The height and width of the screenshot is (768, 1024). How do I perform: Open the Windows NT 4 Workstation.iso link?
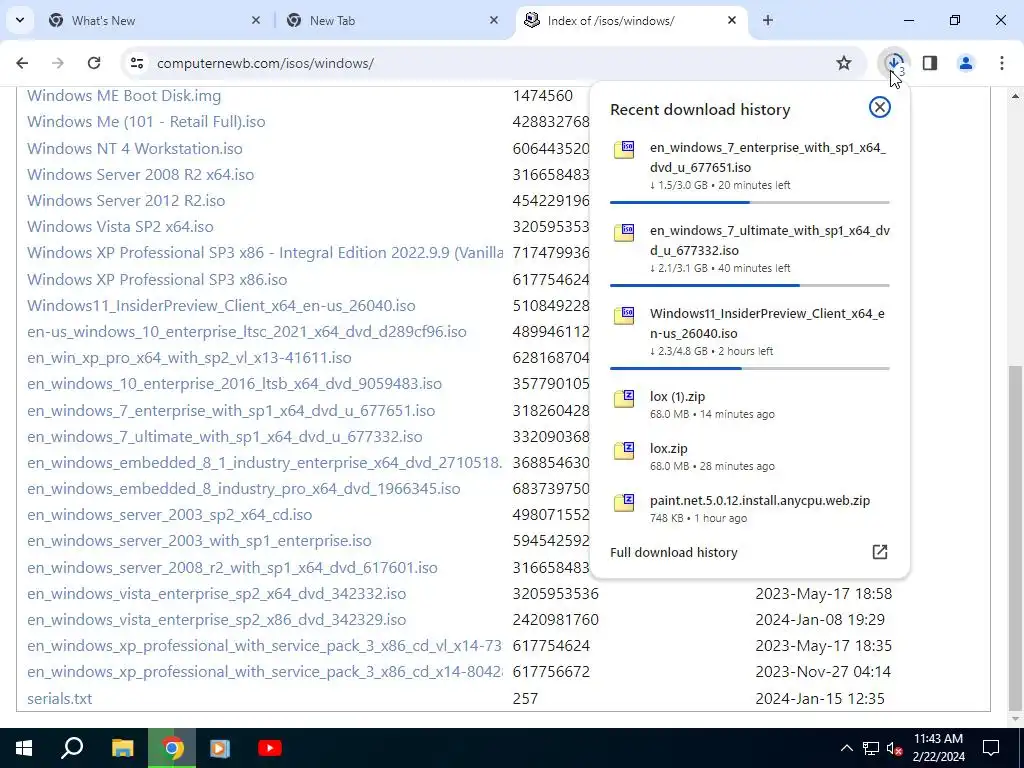[x=135, y=148]
